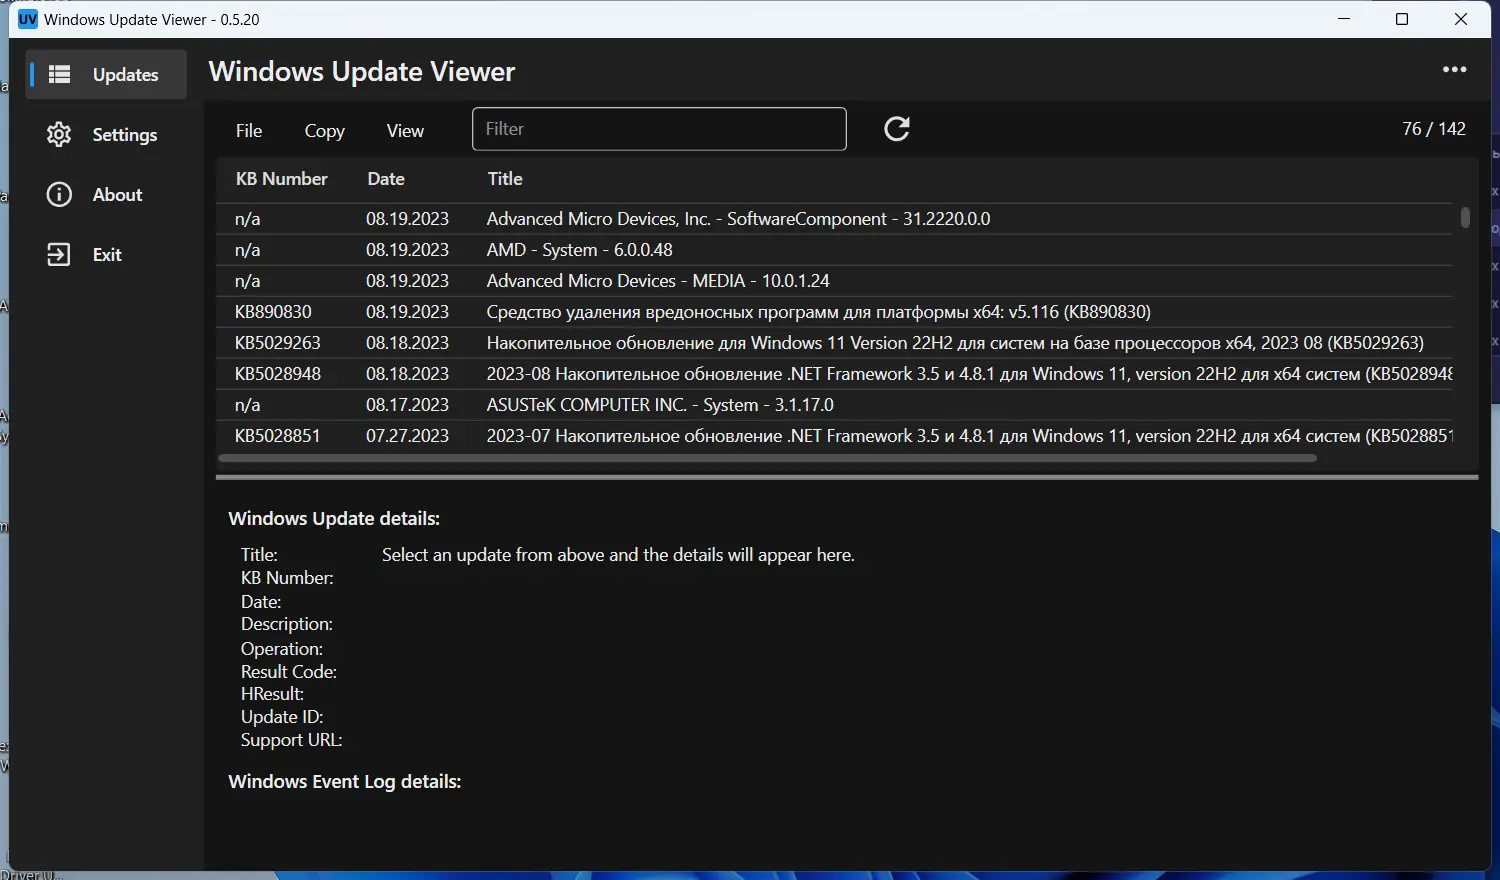Viewport: 1500px width, 880px height.
Task: Click the 08.17.2023 date cell
Action: point(407,405)
